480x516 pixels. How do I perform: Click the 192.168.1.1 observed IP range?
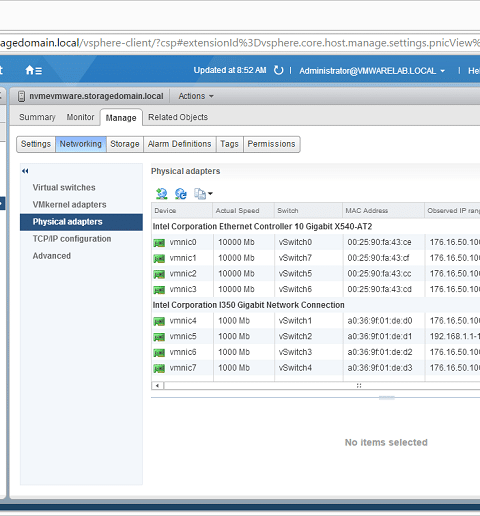[455, 337]
